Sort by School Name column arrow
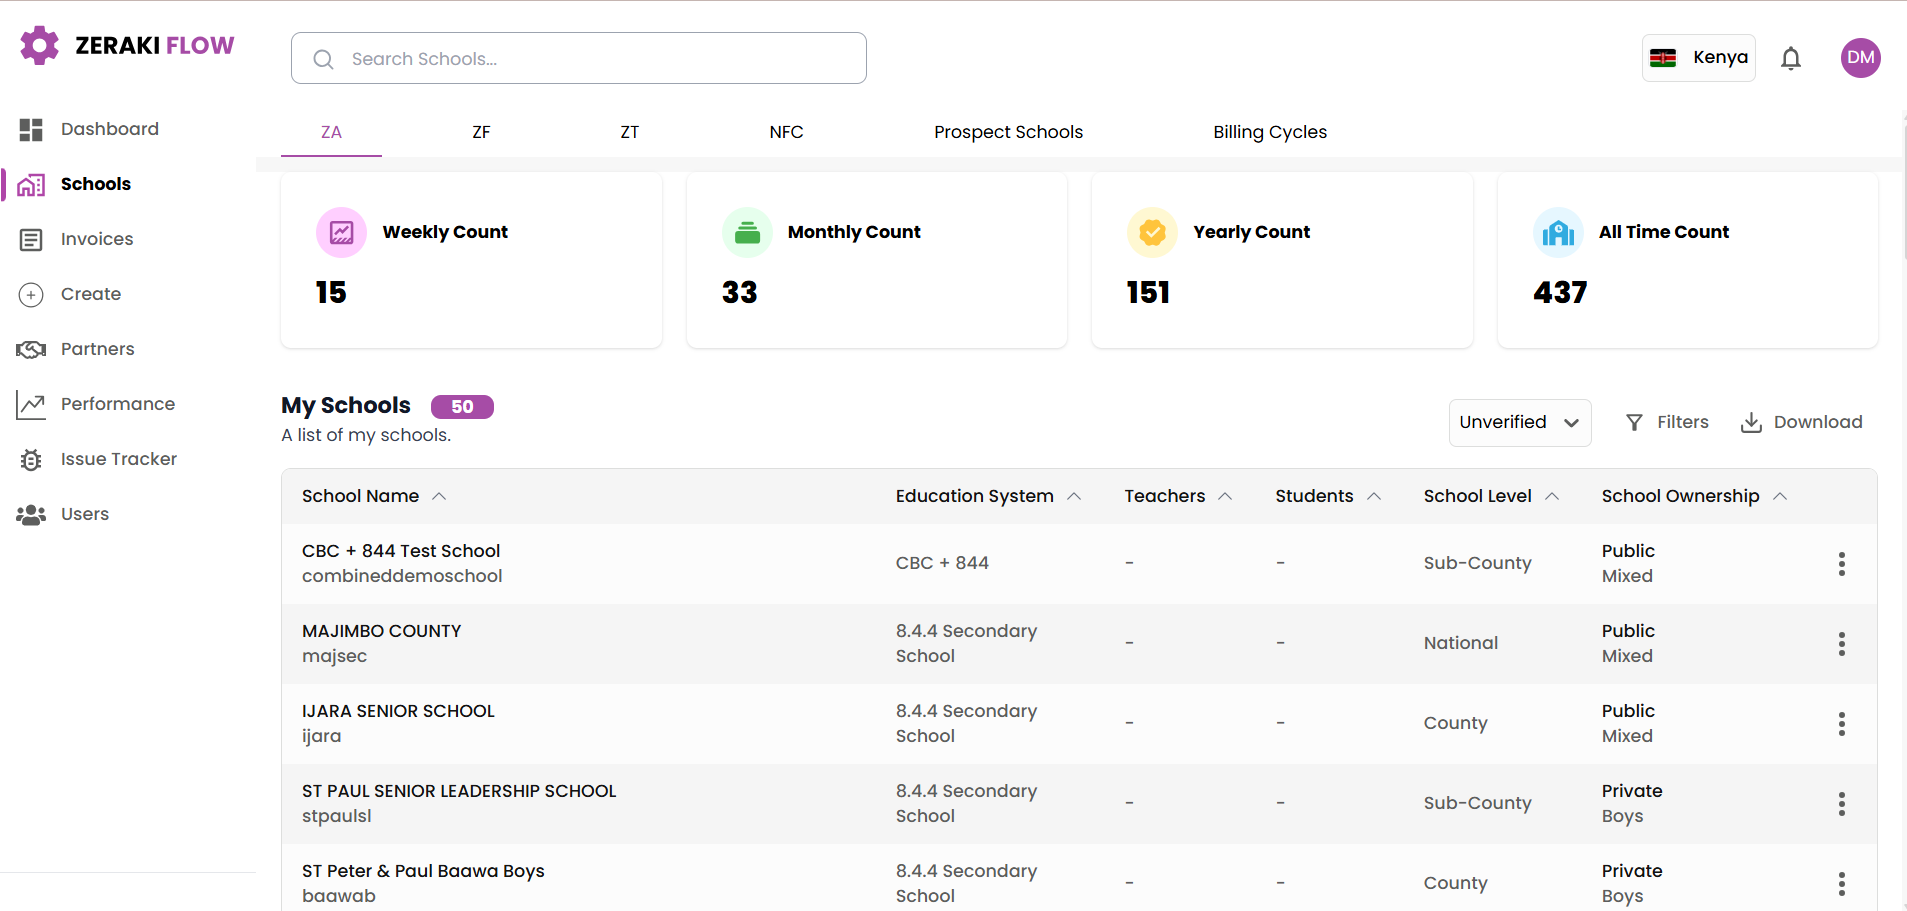The width and height of the screenshot is (1907, 911). pos(439,496)
